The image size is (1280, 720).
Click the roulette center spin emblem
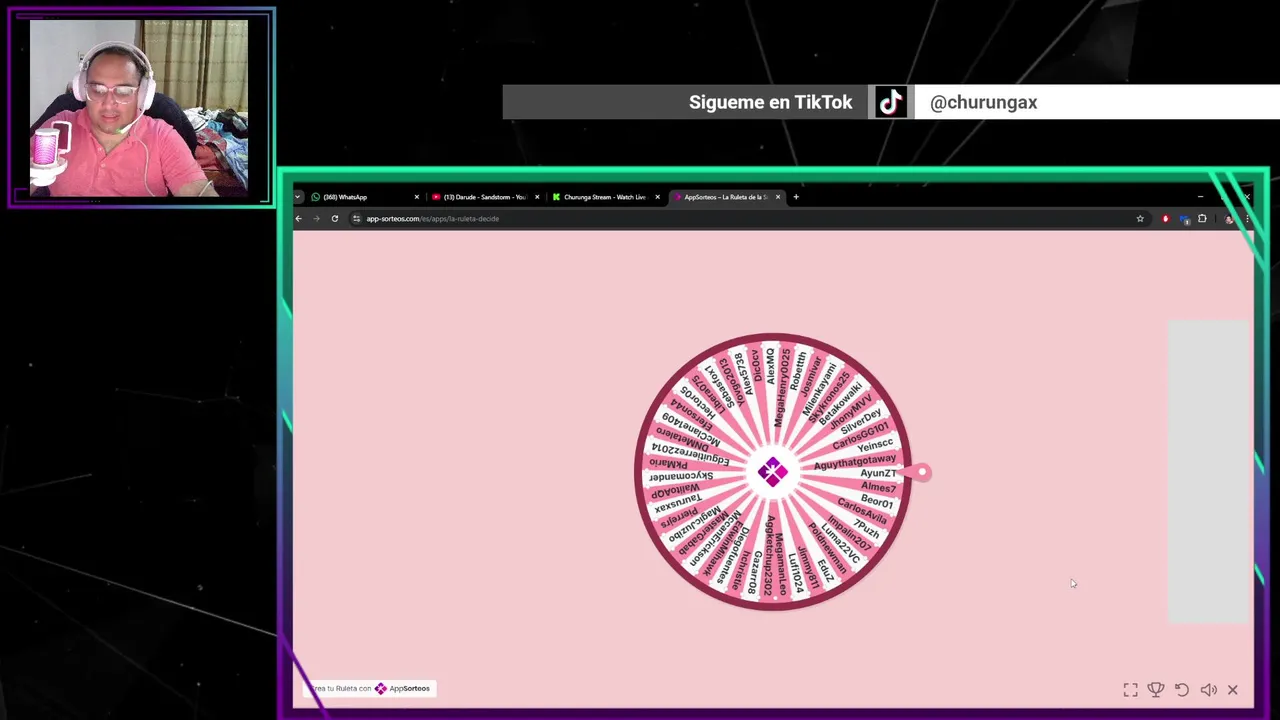coord(772,472)
